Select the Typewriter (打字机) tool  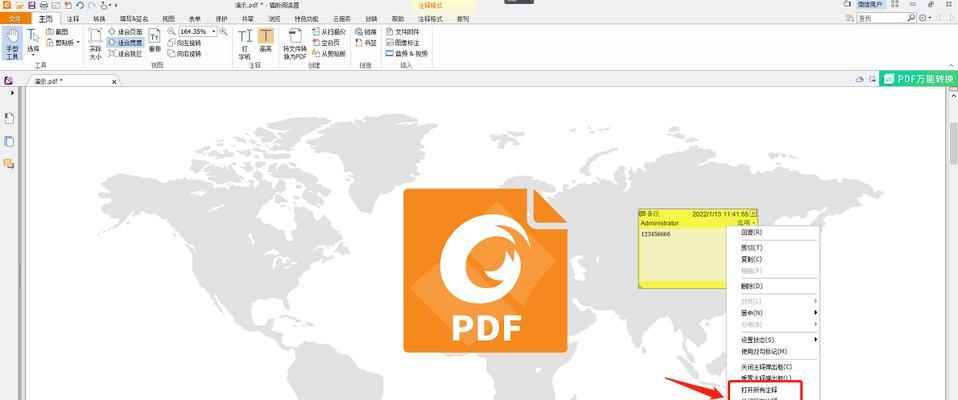[x=244, y=43]
